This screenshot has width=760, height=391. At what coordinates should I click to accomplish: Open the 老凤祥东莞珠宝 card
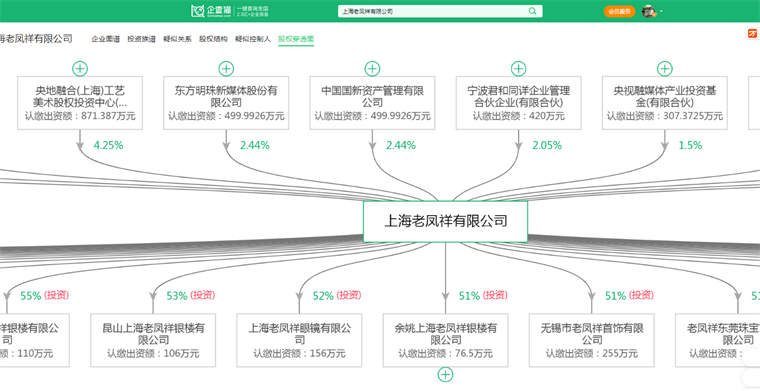pyautogui.click(x=718, y=340)
